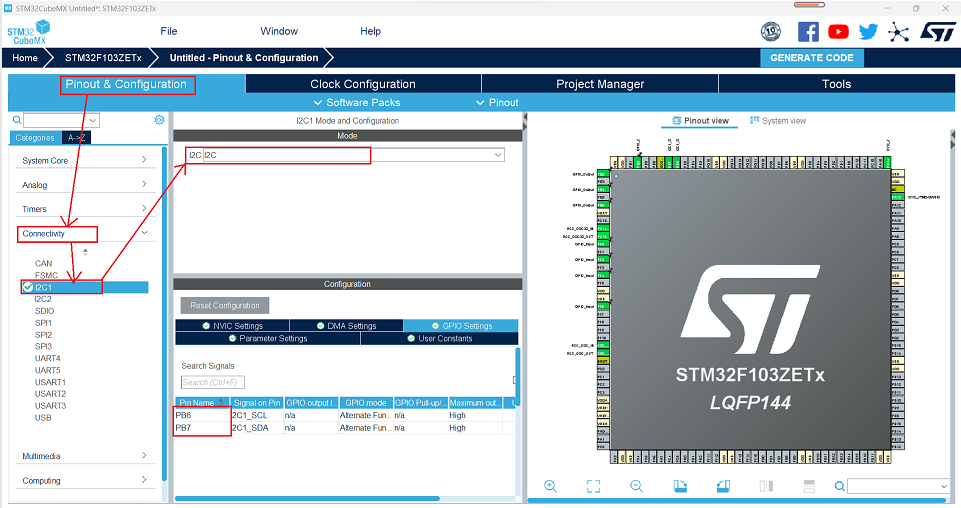Click the STM32F103ZETx breadcrumb
The height and width of the screenshot is (508, 961).
(103, 58)
